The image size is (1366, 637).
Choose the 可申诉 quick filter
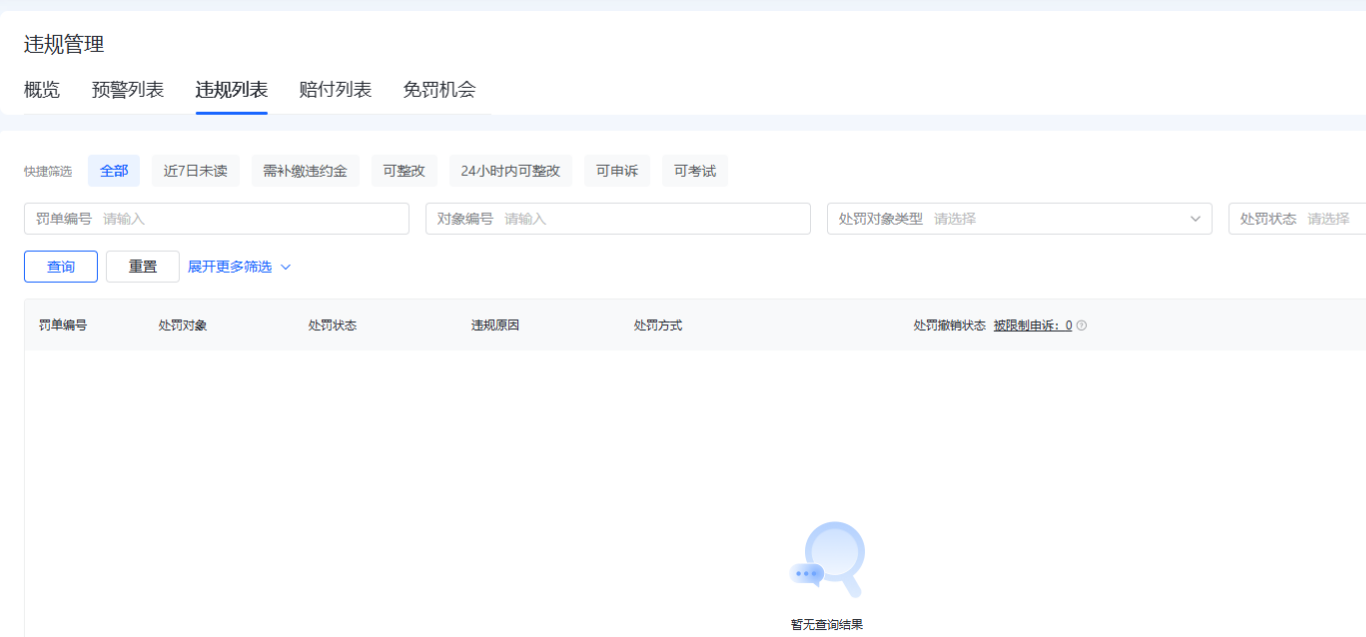pyautogui.click(x=617, y=171)
